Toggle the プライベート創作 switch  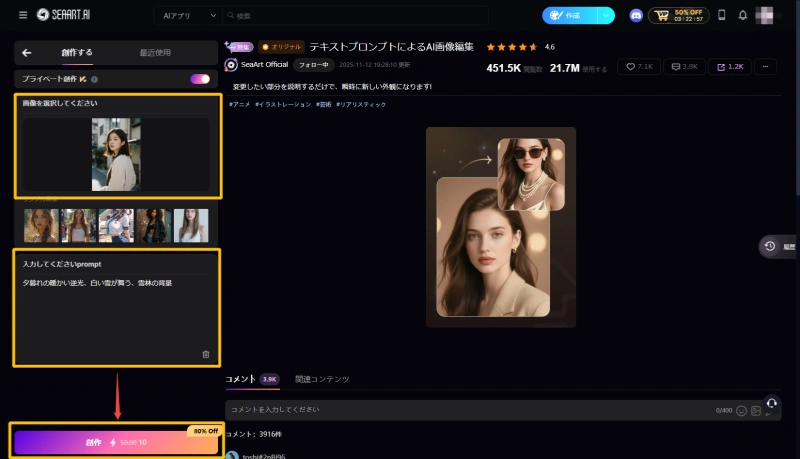(200, 79)
